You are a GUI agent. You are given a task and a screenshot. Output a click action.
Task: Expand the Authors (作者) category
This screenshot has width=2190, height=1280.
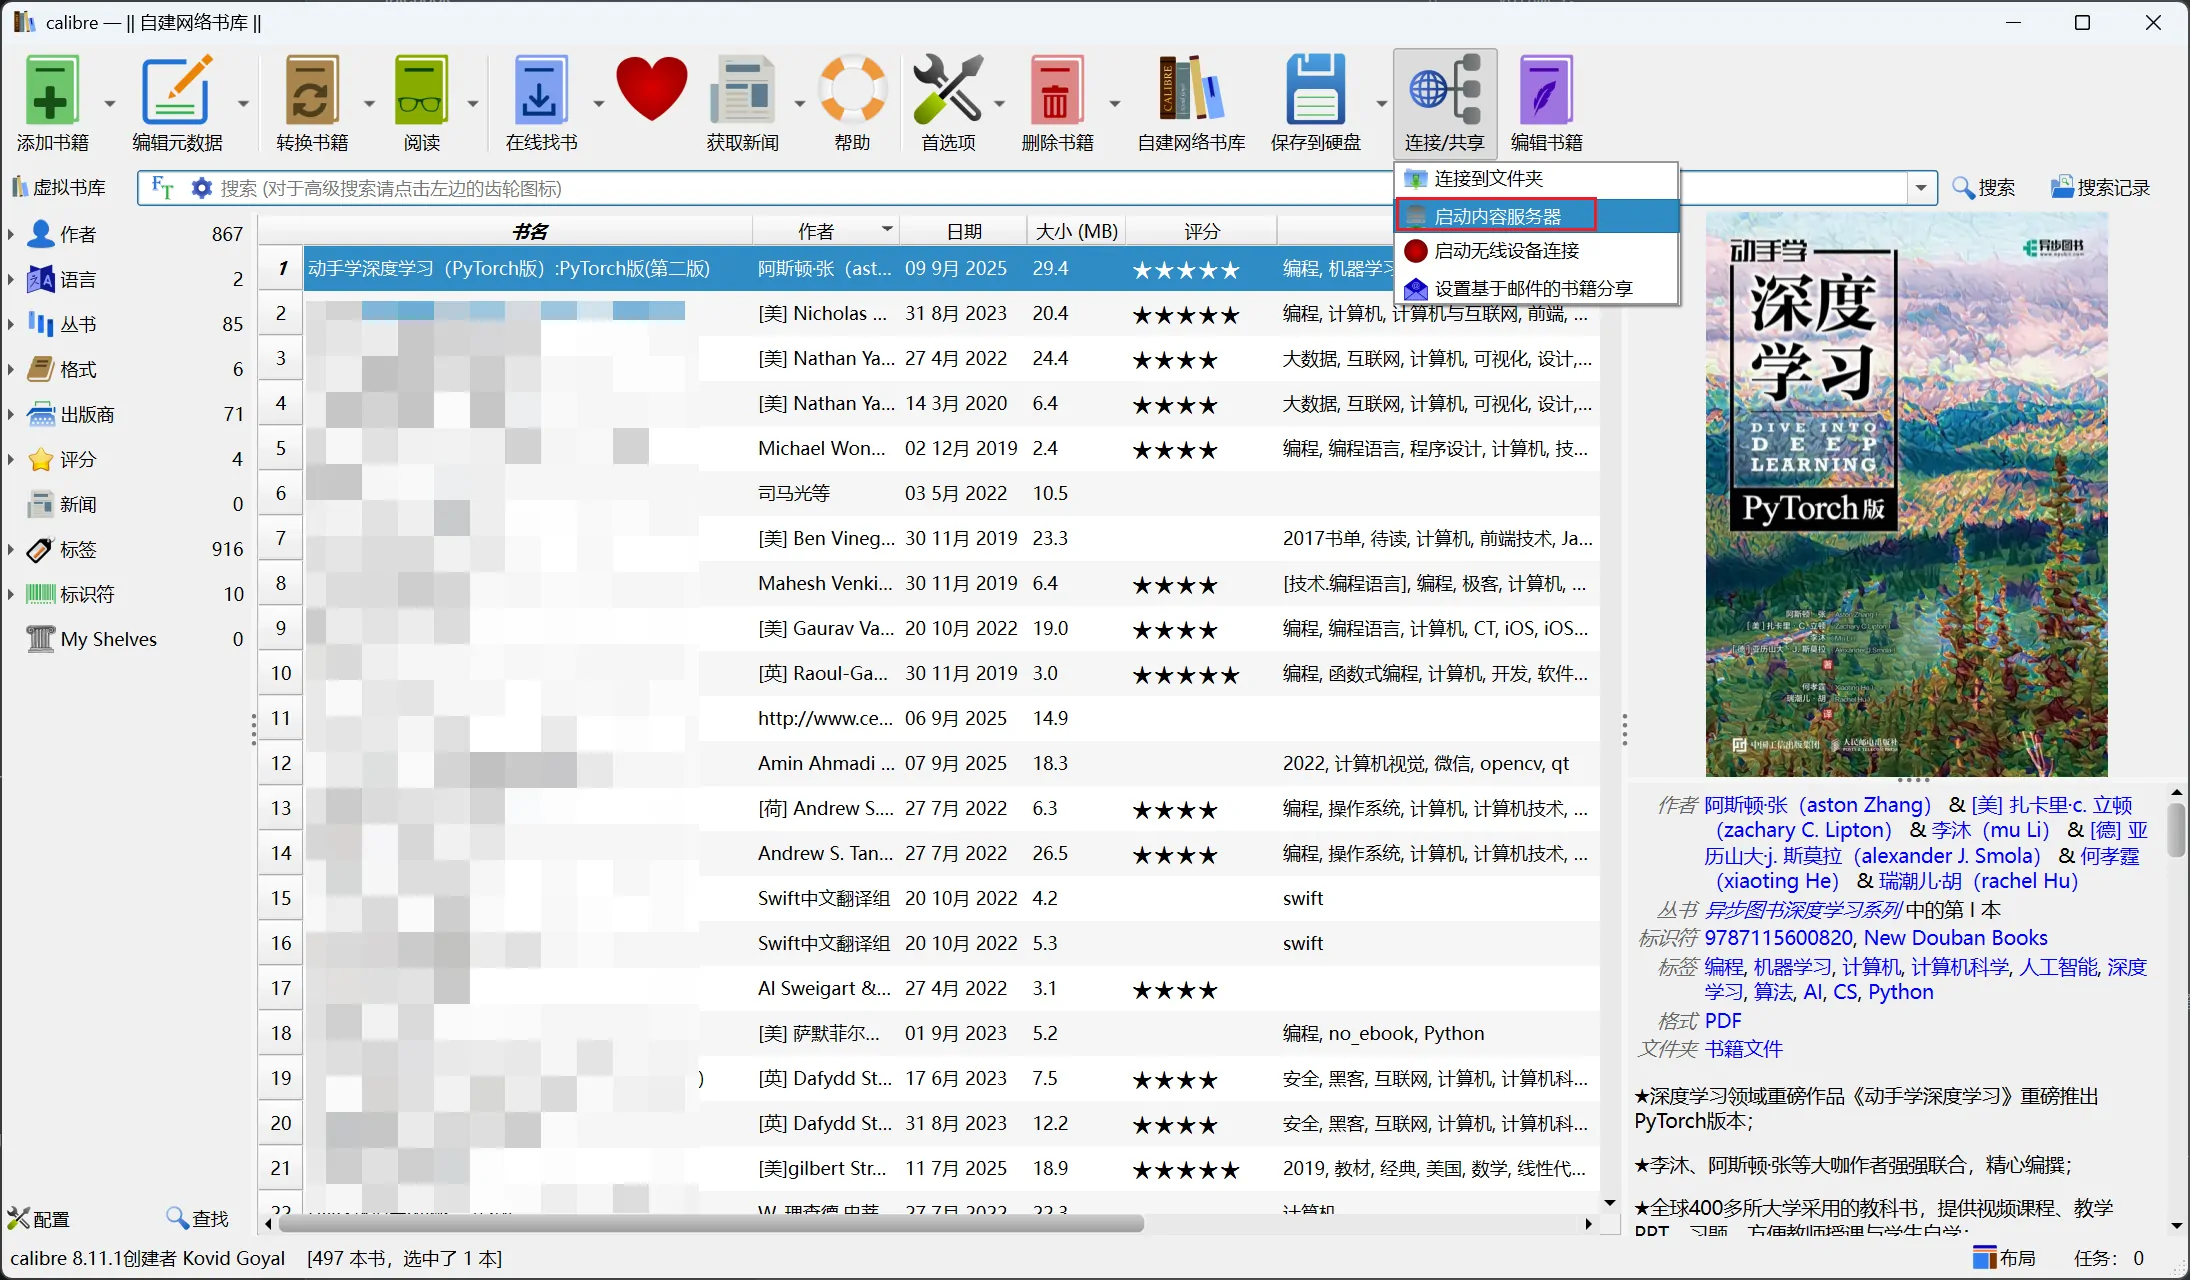tap(11, 234)
